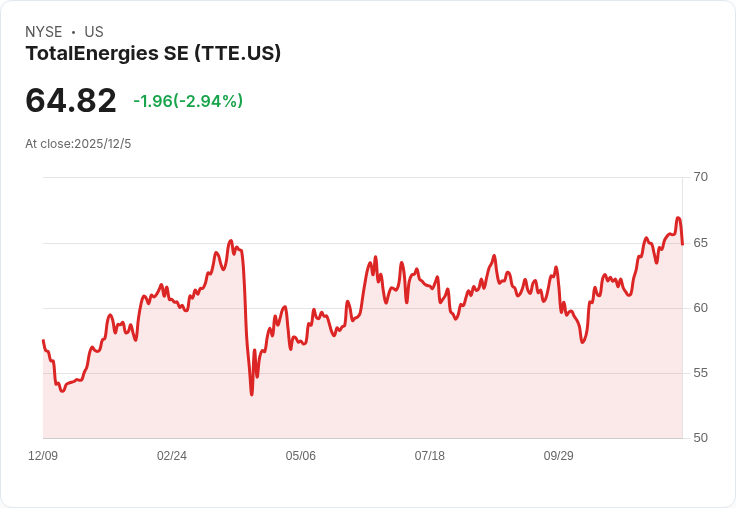Click the At close:2025/12/5 timestamp
The image size is (736, 508).
tap(78, 144)
